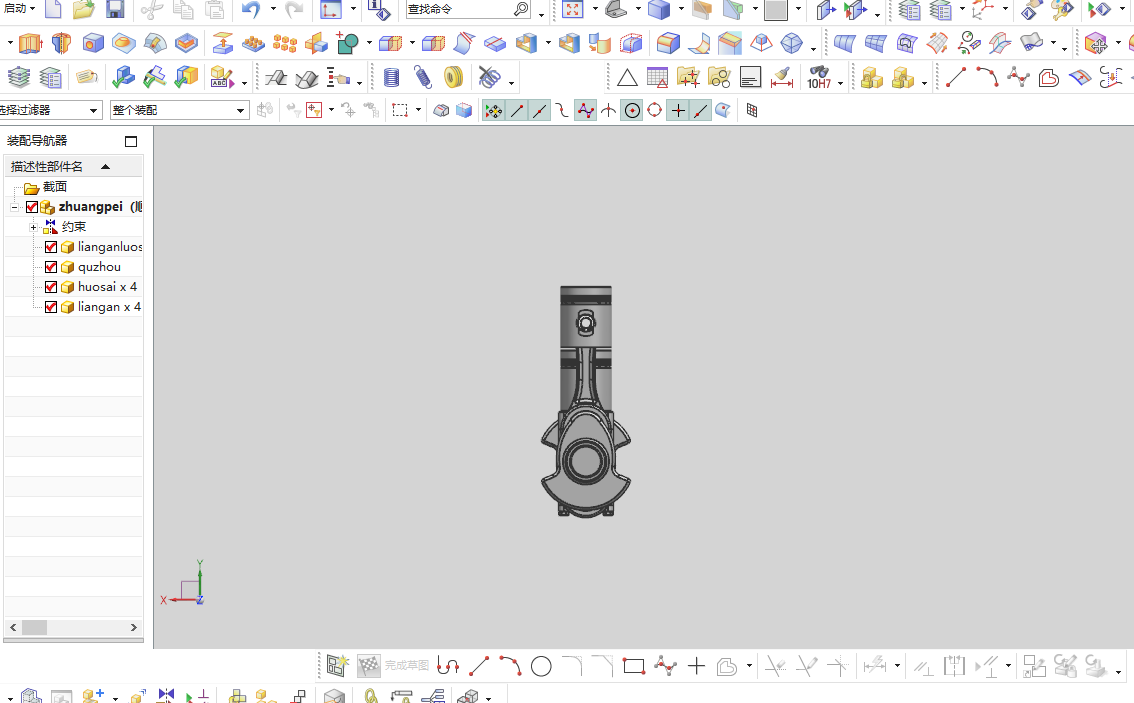Screen dimensions: 1134x703
Task: Expand the 约束 constraints node
Action: pyautogui.click(x=33, y=227)
